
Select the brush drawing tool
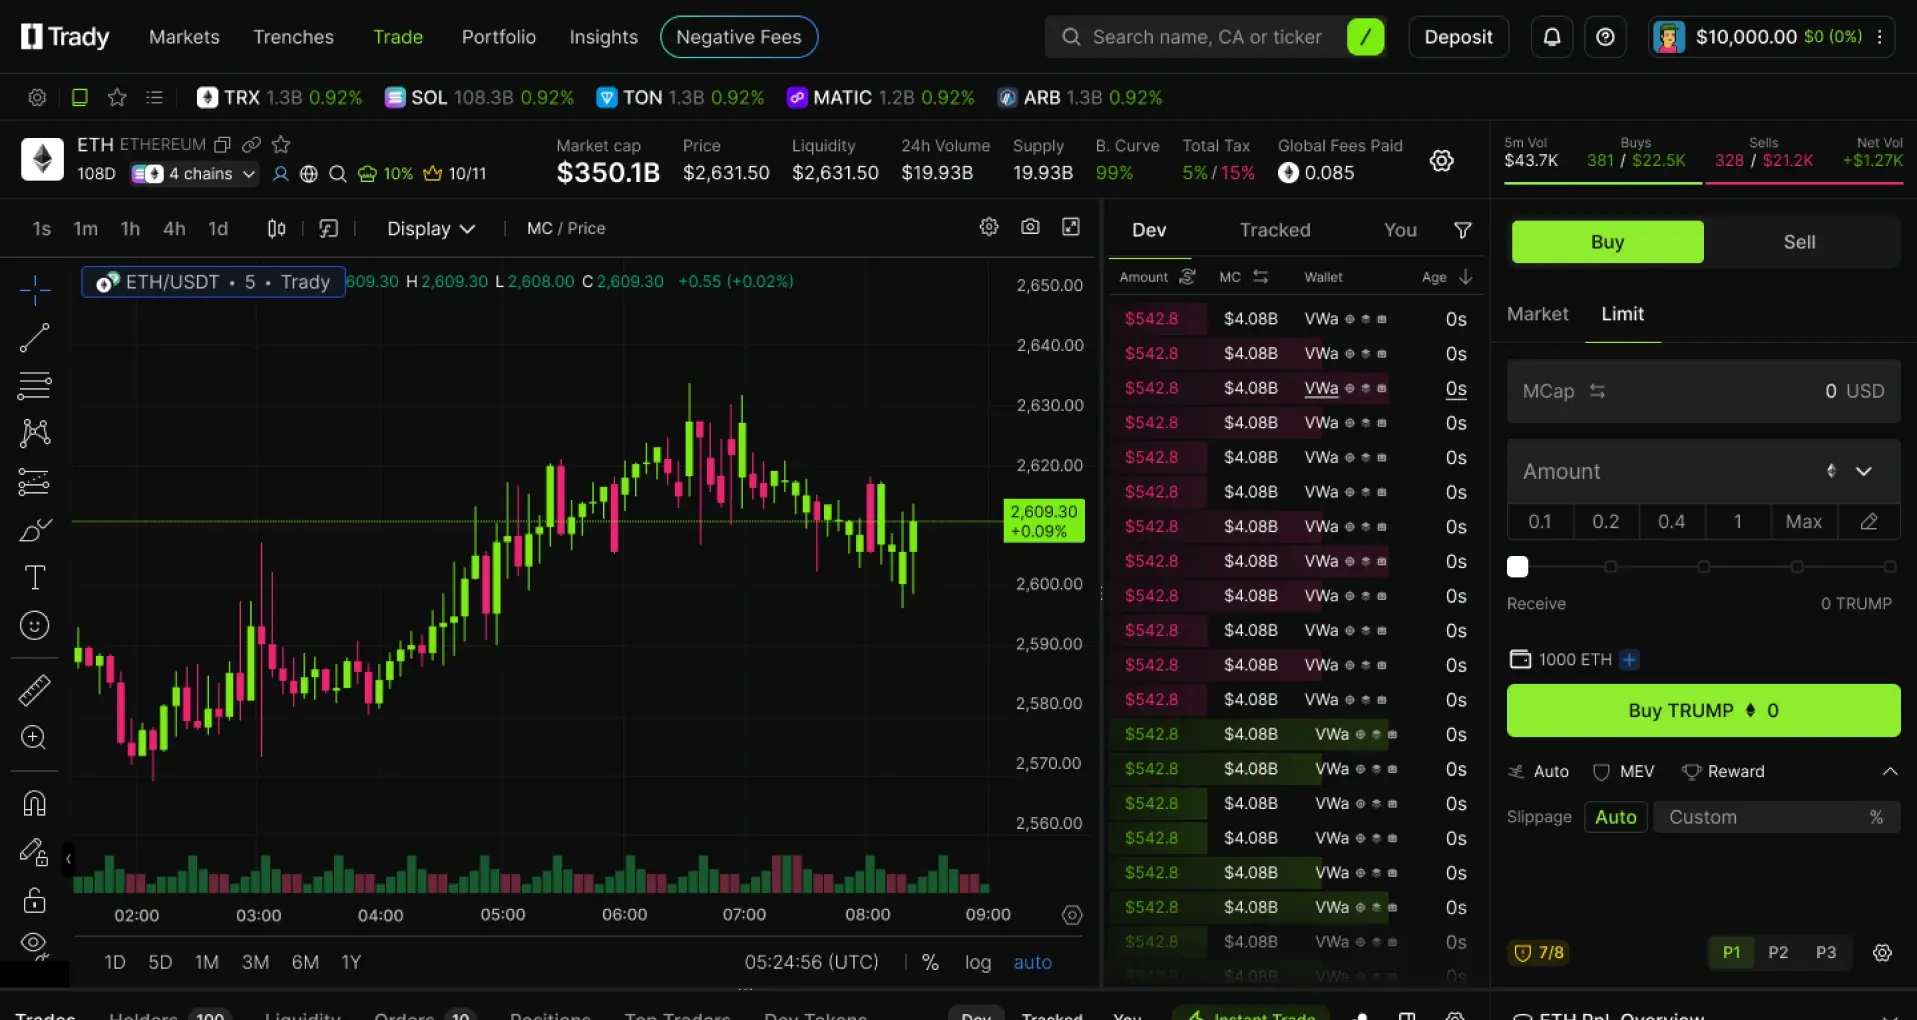[35, 529]
